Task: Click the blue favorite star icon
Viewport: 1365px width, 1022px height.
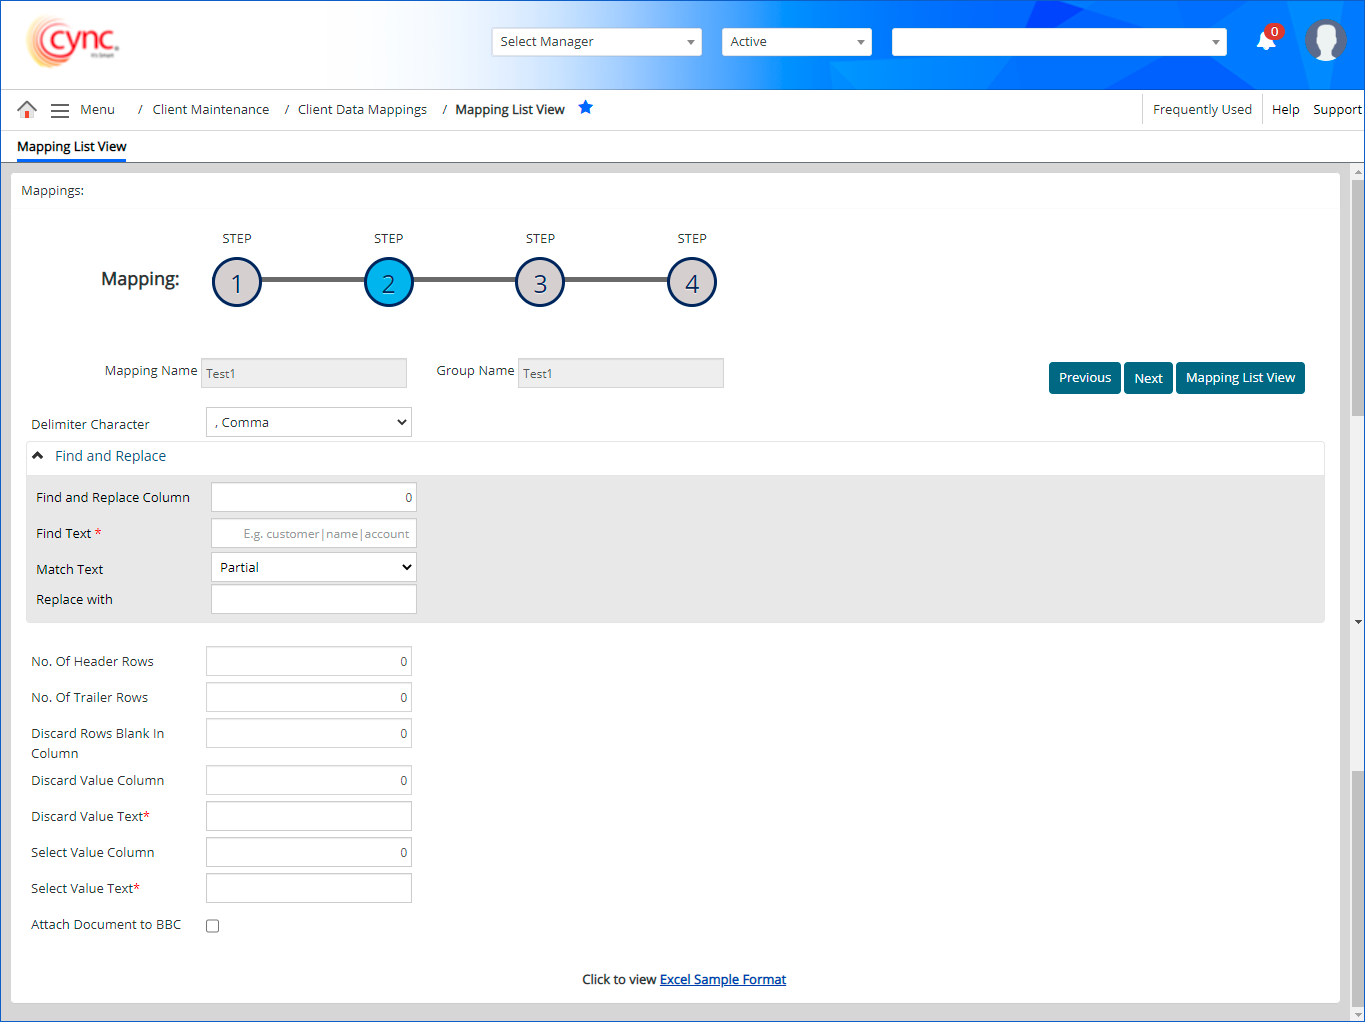Action: (x=586, y=108)
